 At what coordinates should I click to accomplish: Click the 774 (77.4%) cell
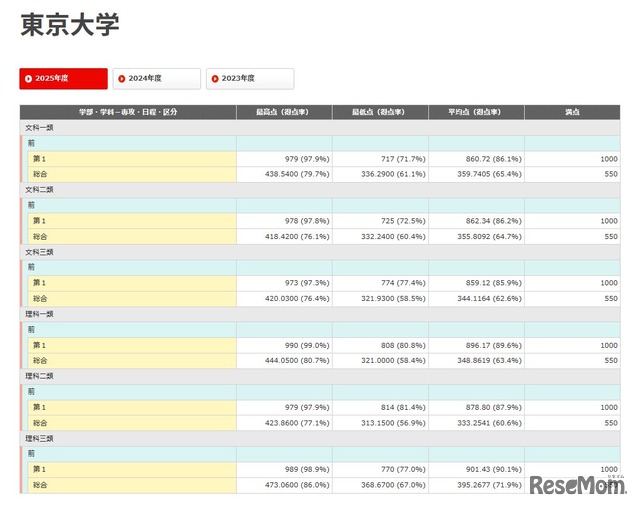tap(380, 283)
